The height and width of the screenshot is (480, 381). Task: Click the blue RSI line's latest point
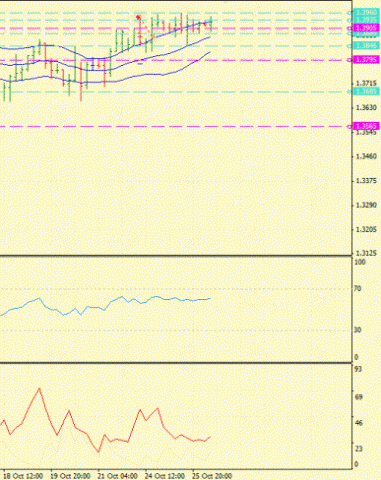tap(210, 298)
